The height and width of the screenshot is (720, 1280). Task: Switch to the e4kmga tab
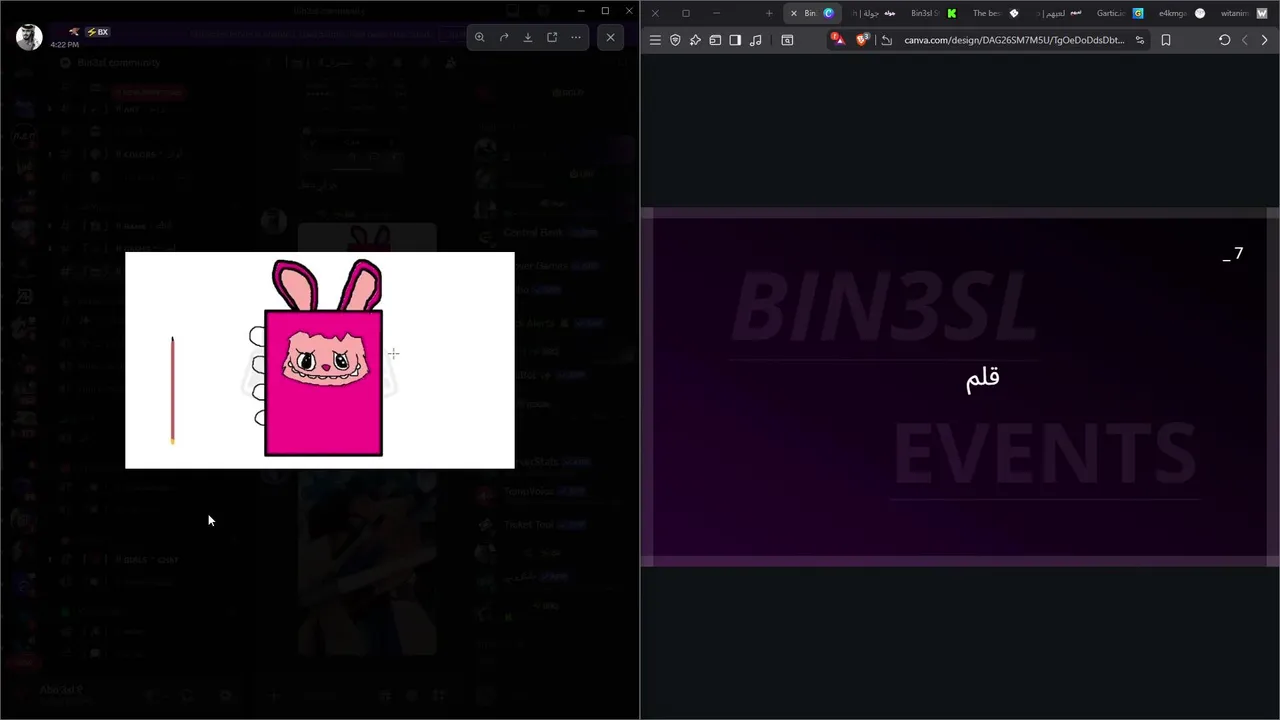(1181, 13)
